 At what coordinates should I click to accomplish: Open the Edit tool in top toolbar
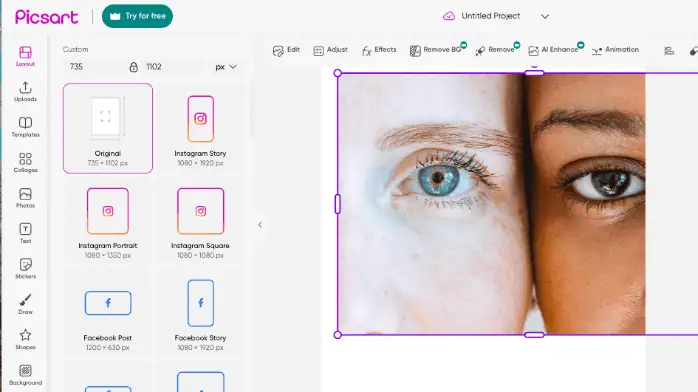[x=286, y=50]
